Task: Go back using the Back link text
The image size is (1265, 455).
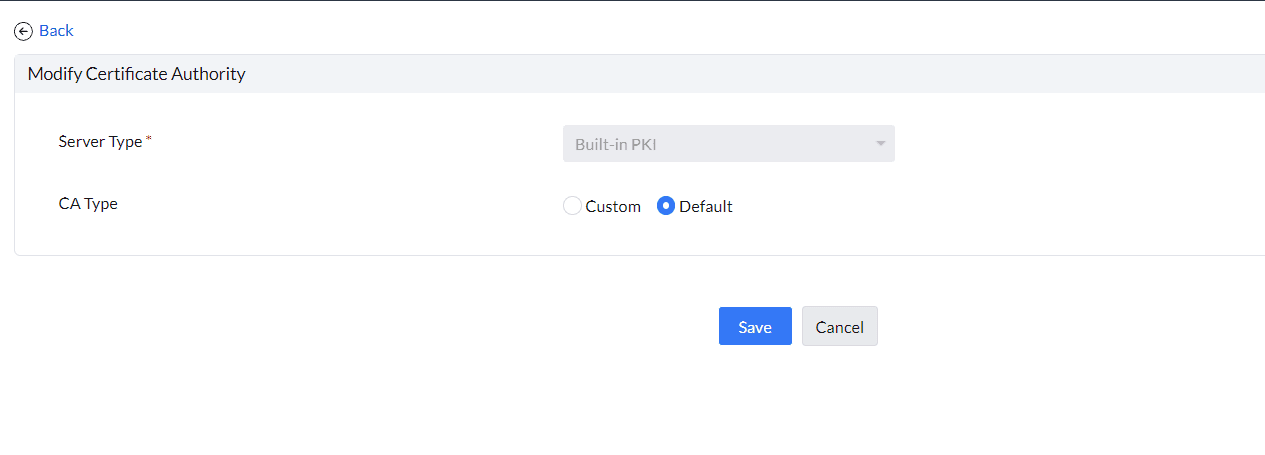Action: [x=56, y=31]
